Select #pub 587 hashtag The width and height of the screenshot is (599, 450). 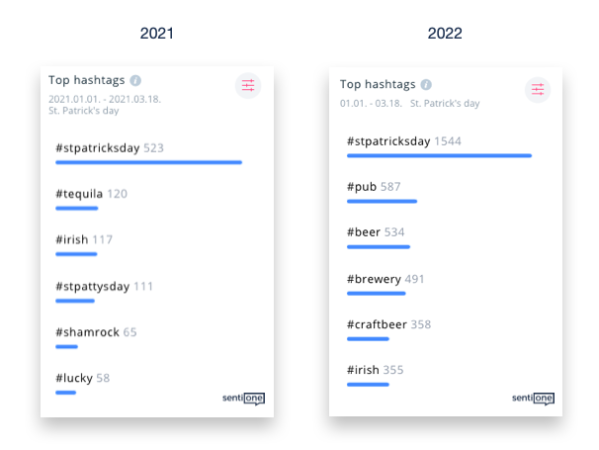374,187
